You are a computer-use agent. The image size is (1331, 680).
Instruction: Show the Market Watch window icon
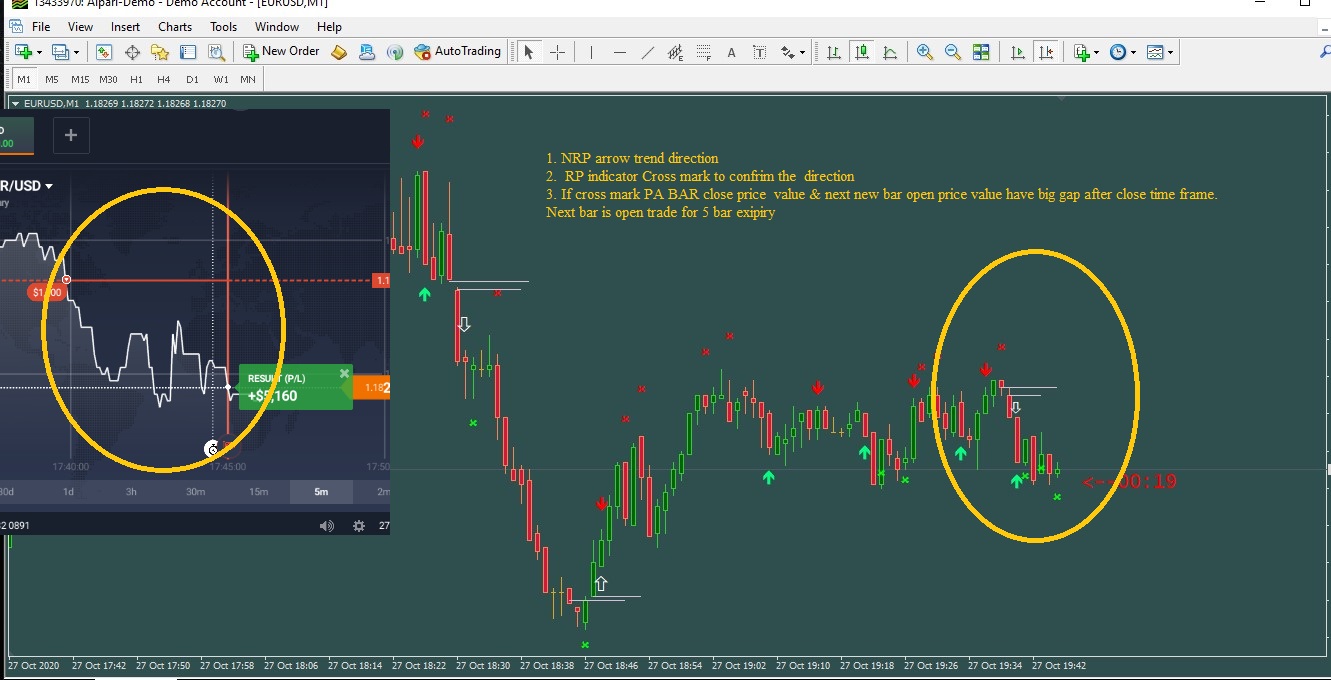(104, 52)
